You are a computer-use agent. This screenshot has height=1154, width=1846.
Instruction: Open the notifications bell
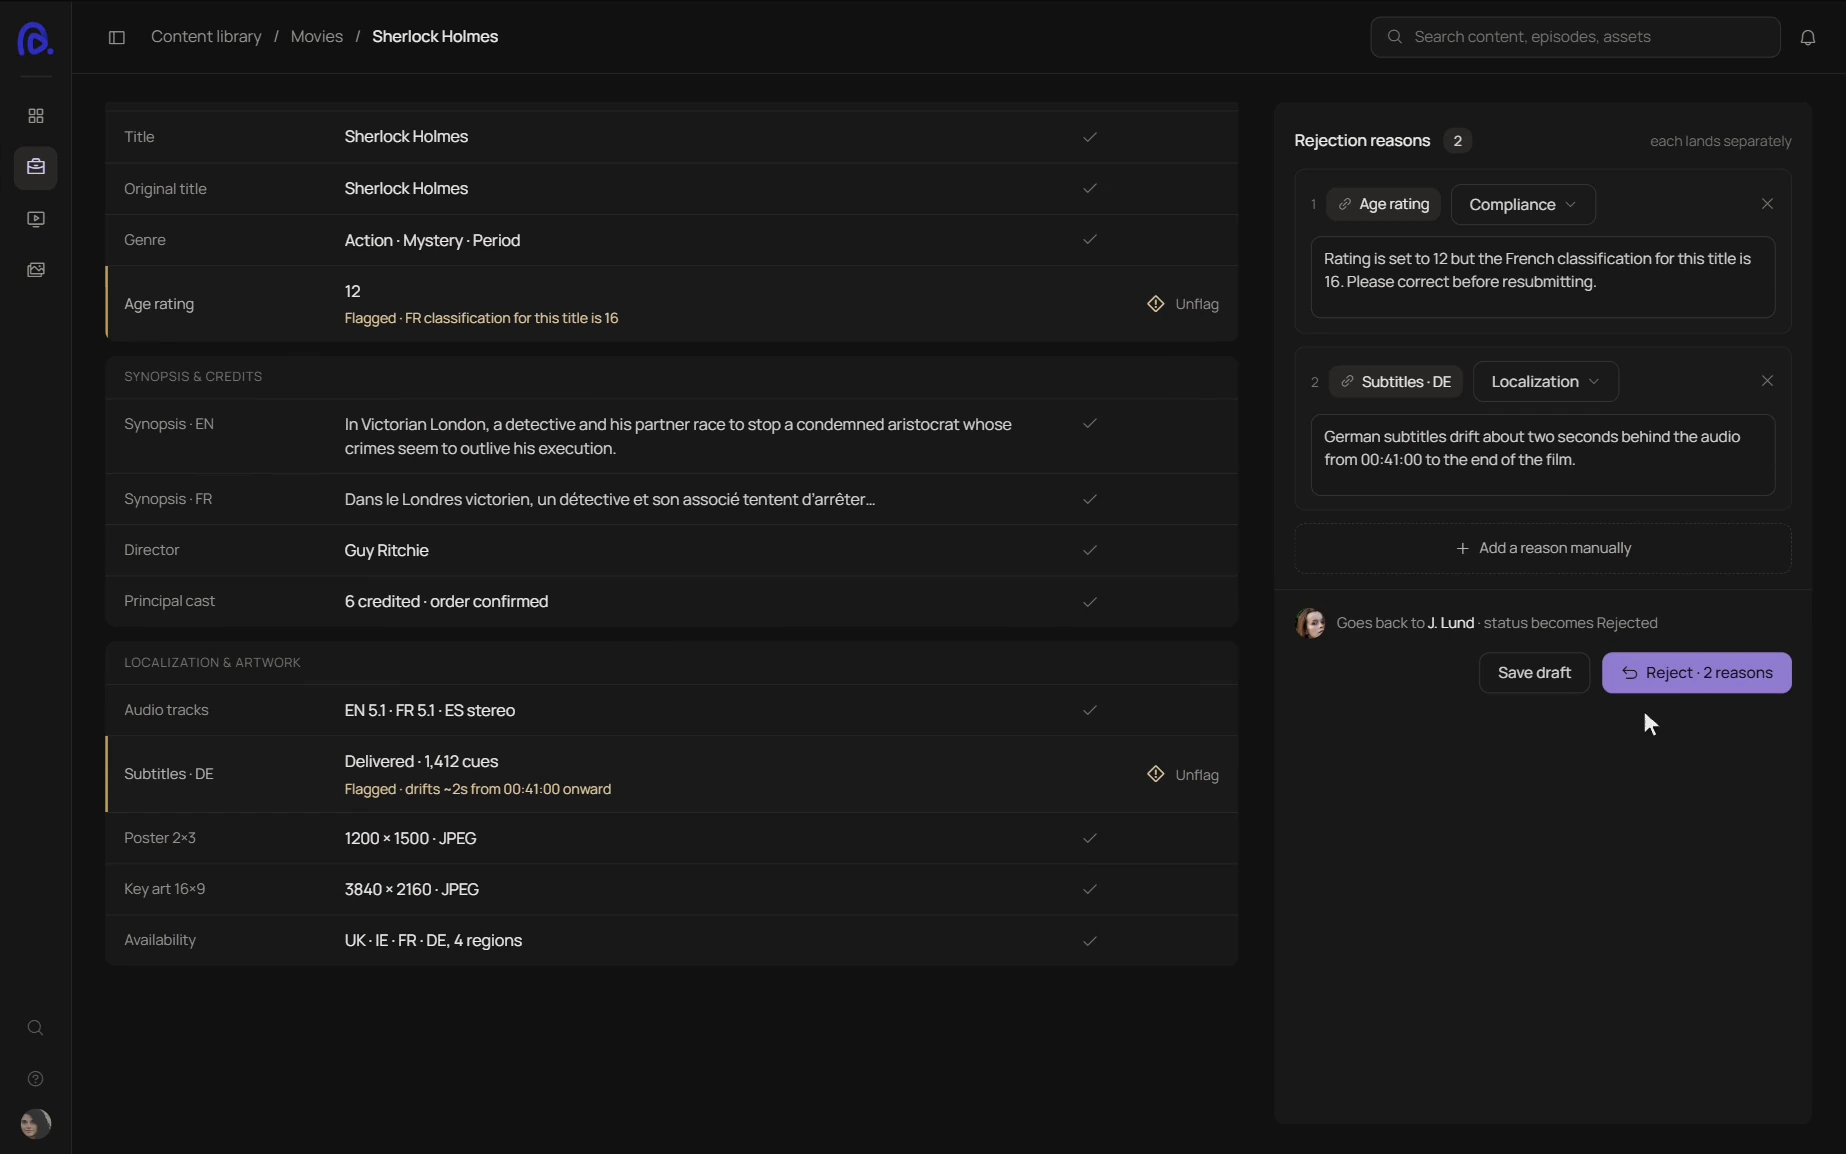click(x=1808, y=37)
